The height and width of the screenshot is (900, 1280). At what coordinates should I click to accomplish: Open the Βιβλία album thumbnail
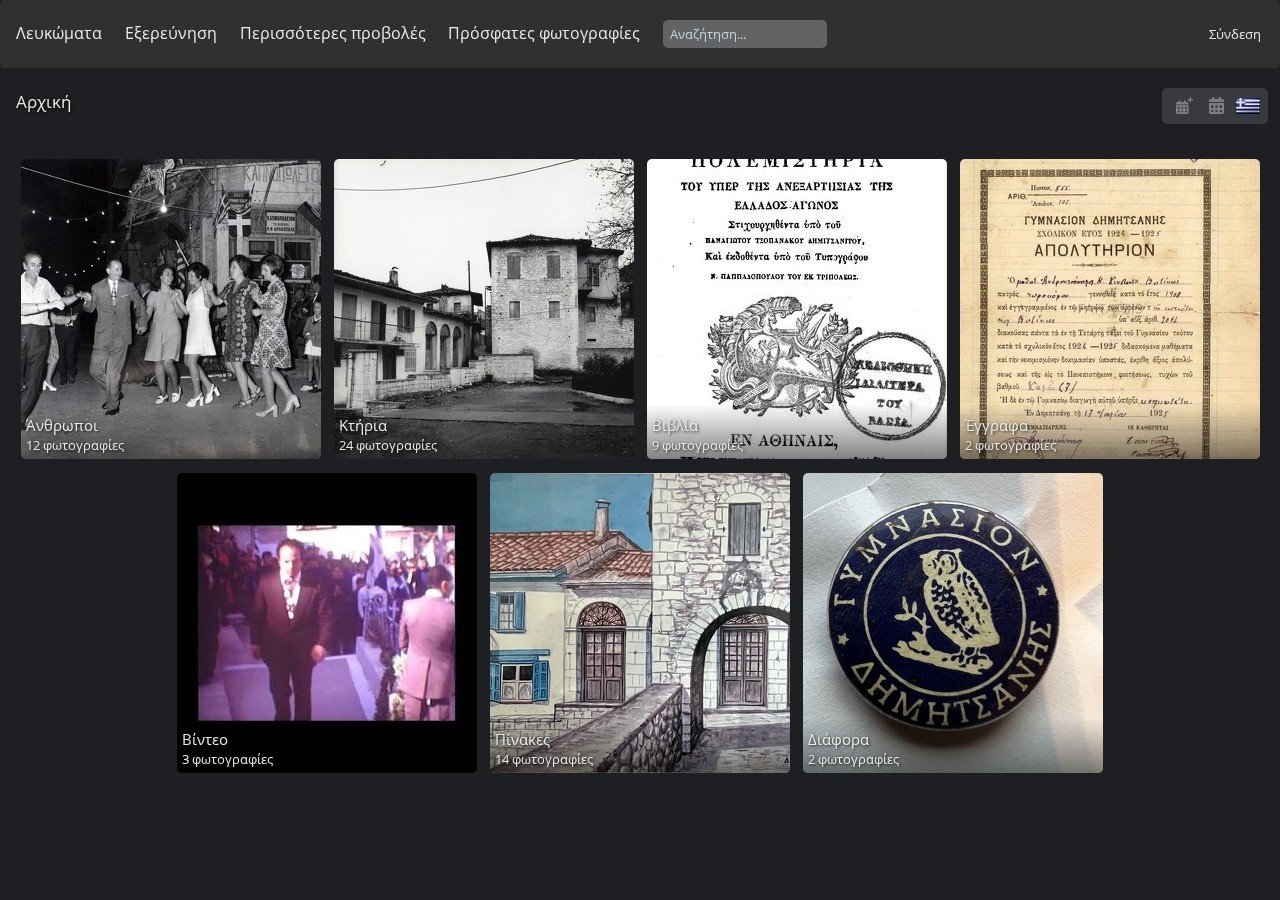[x=797, y=309]
